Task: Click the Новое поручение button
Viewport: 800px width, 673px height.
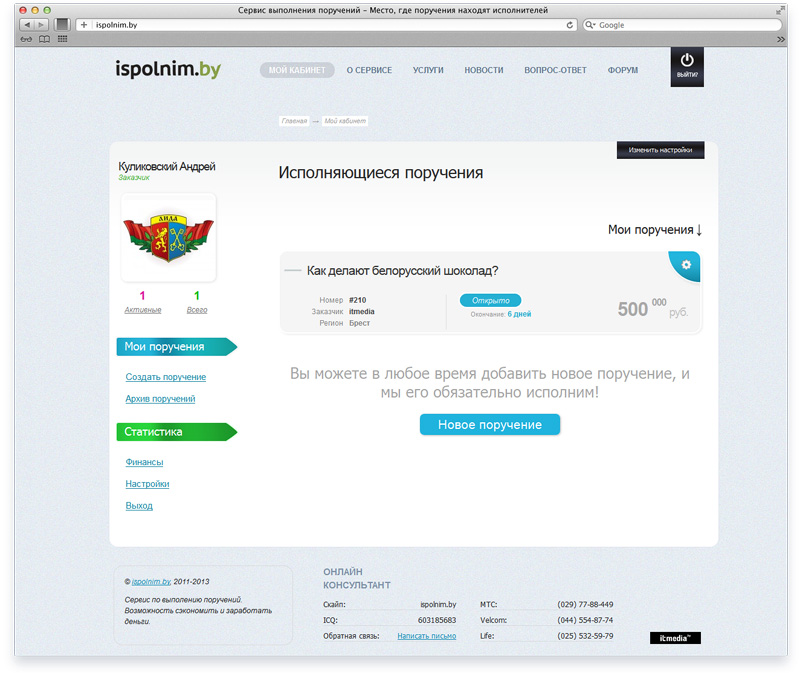Action: coord(490,425)
